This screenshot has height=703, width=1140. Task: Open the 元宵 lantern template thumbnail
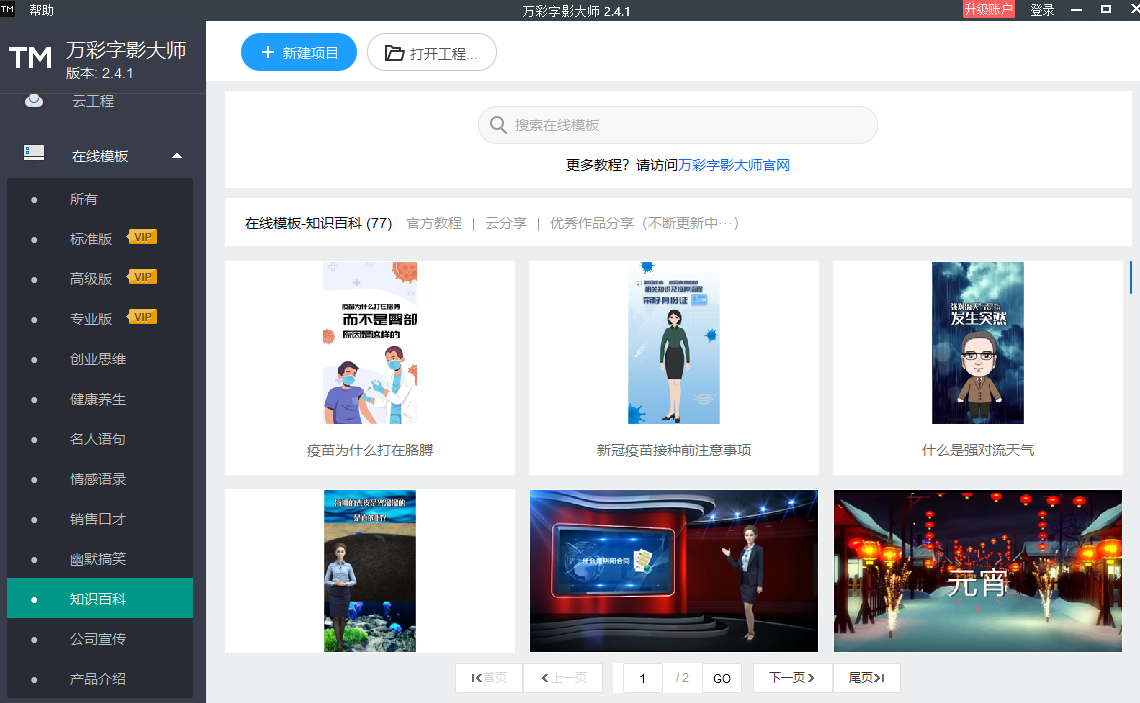click(977, 571)
